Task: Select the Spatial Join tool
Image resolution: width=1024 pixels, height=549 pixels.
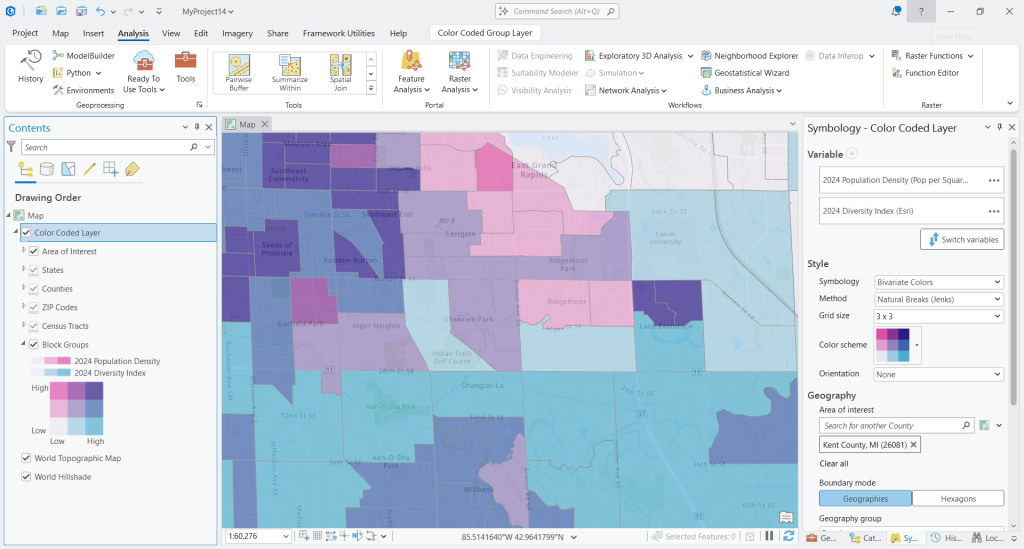Action: (340, 72)
